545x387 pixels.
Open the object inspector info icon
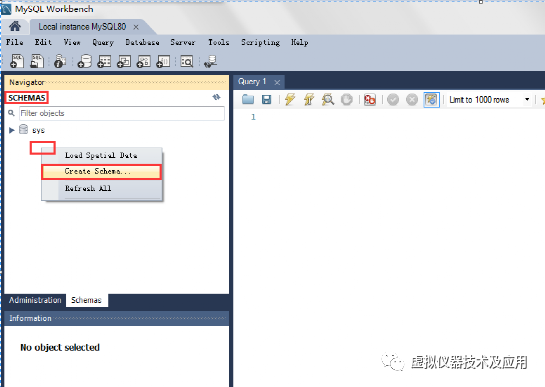click(60, 61)
